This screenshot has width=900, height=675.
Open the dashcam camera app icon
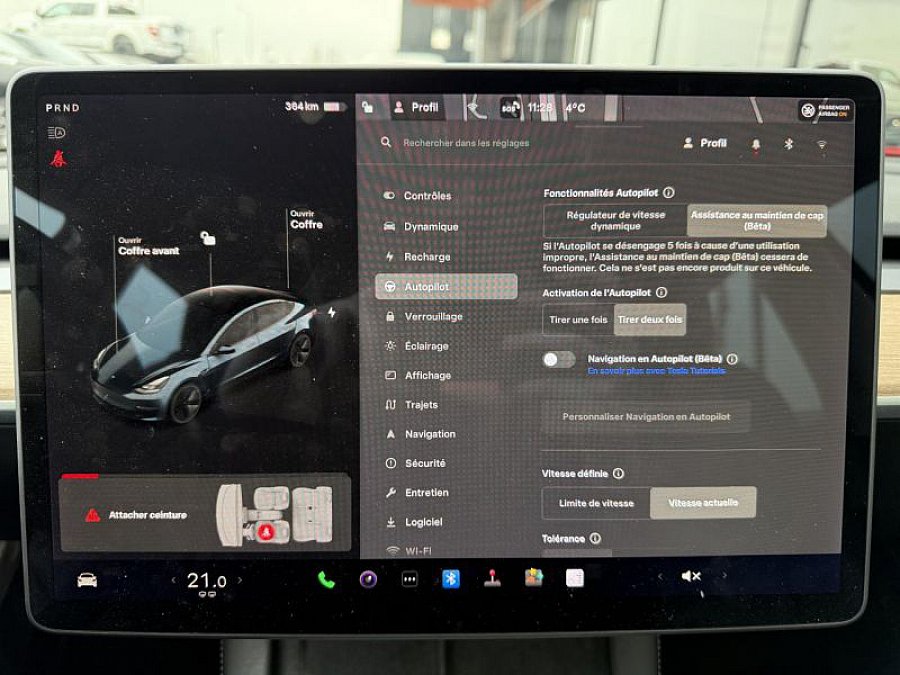pyautogui.click(x=368, y=579)
